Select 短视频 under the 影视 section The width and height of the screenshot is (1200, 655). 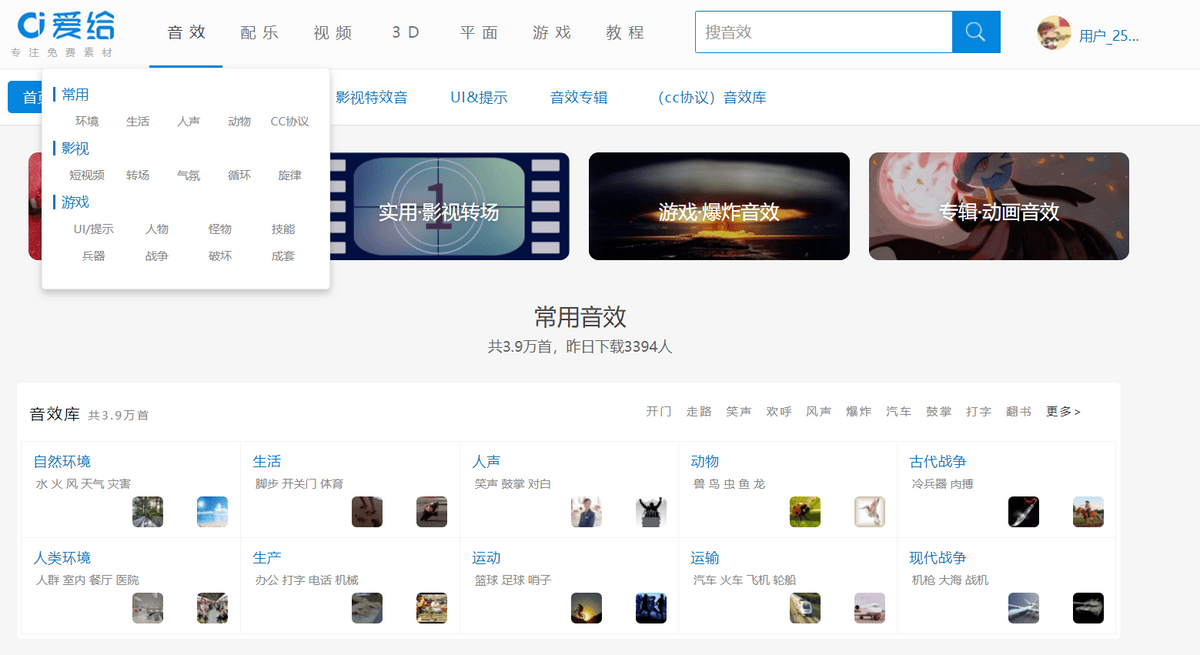(x=87, y=176)
